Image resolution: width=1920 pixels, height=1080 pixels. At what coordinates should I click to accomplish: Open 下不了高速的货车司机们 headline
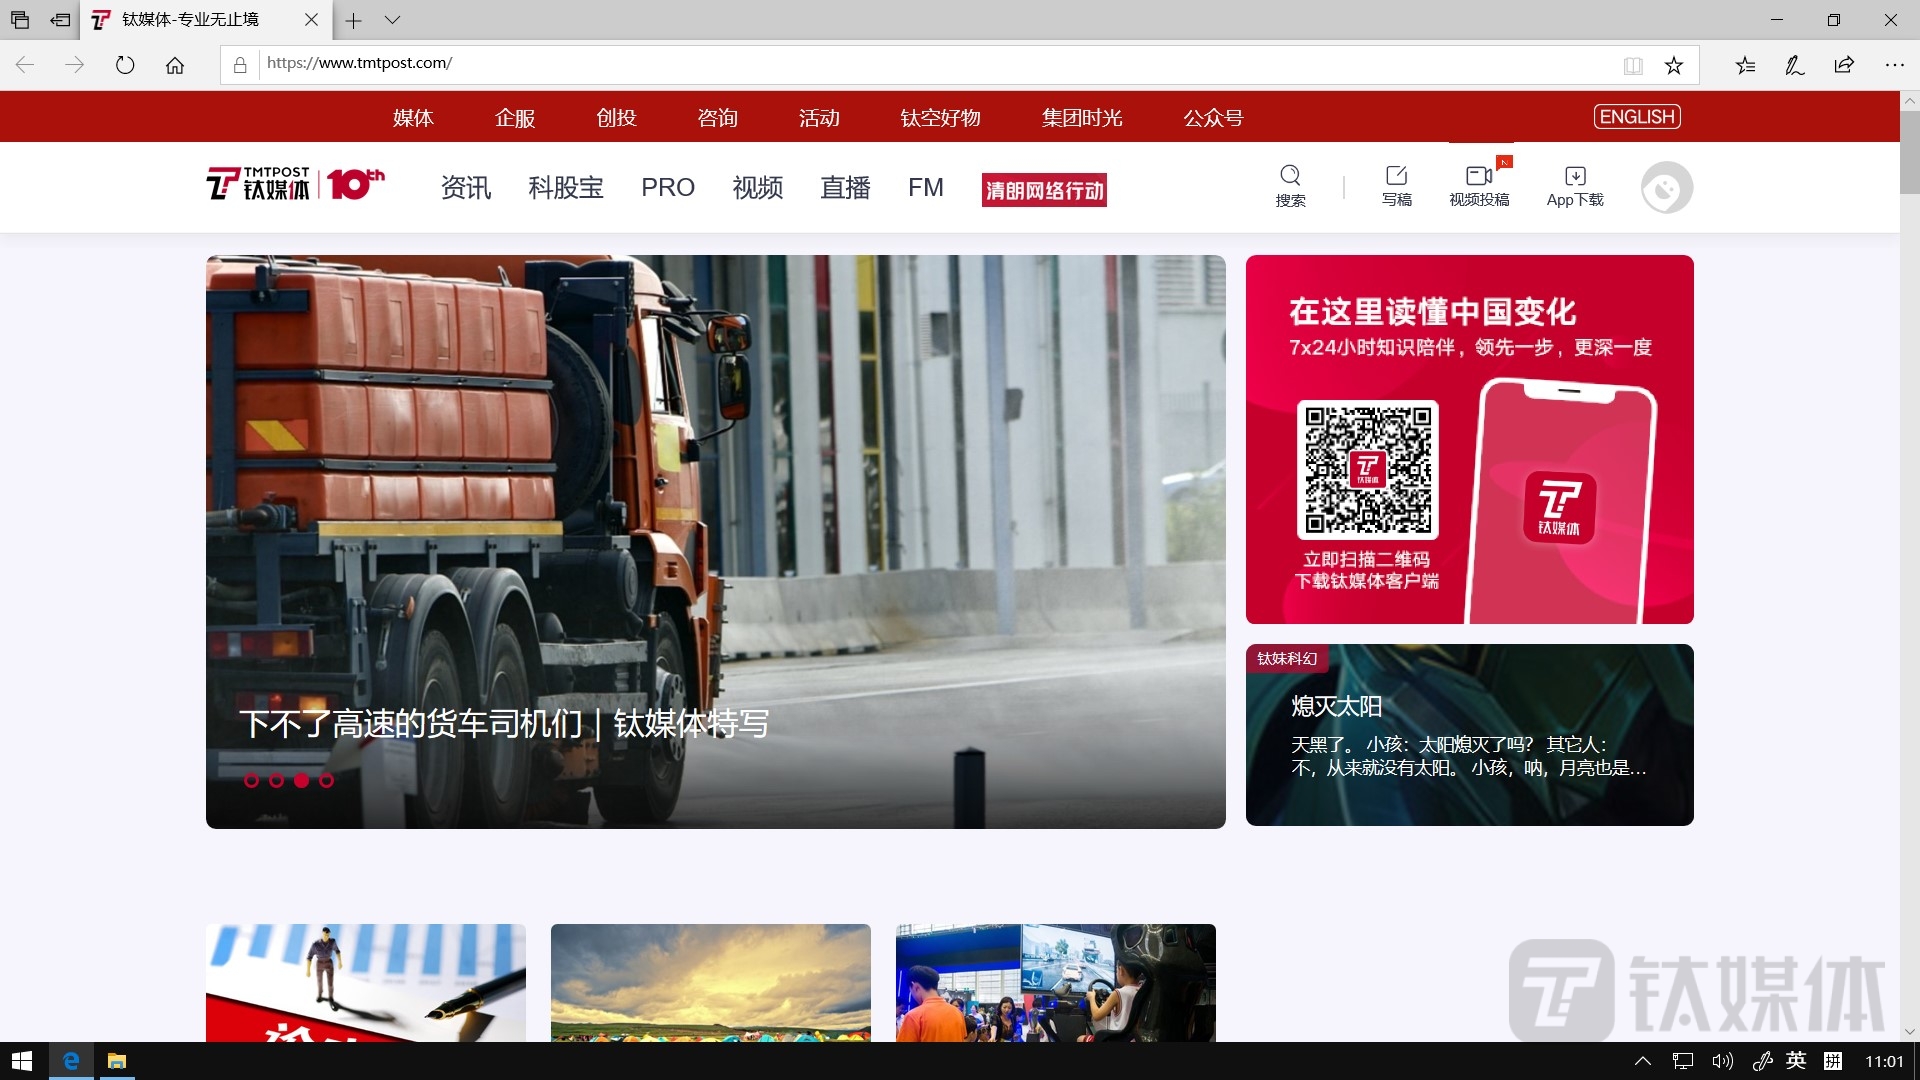(x=504, y=723)
